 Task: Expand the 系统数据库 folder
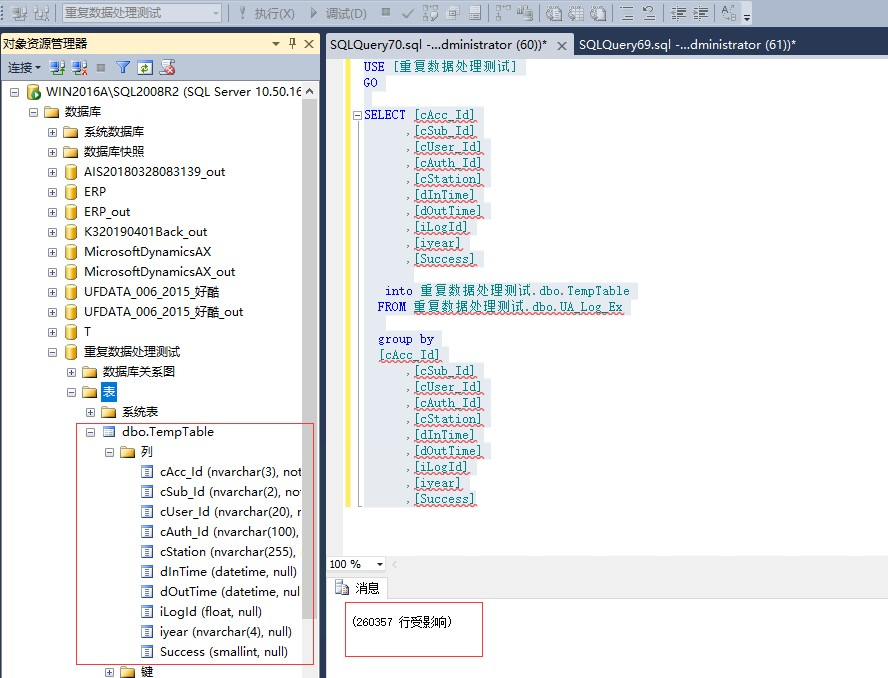(53, 132)
